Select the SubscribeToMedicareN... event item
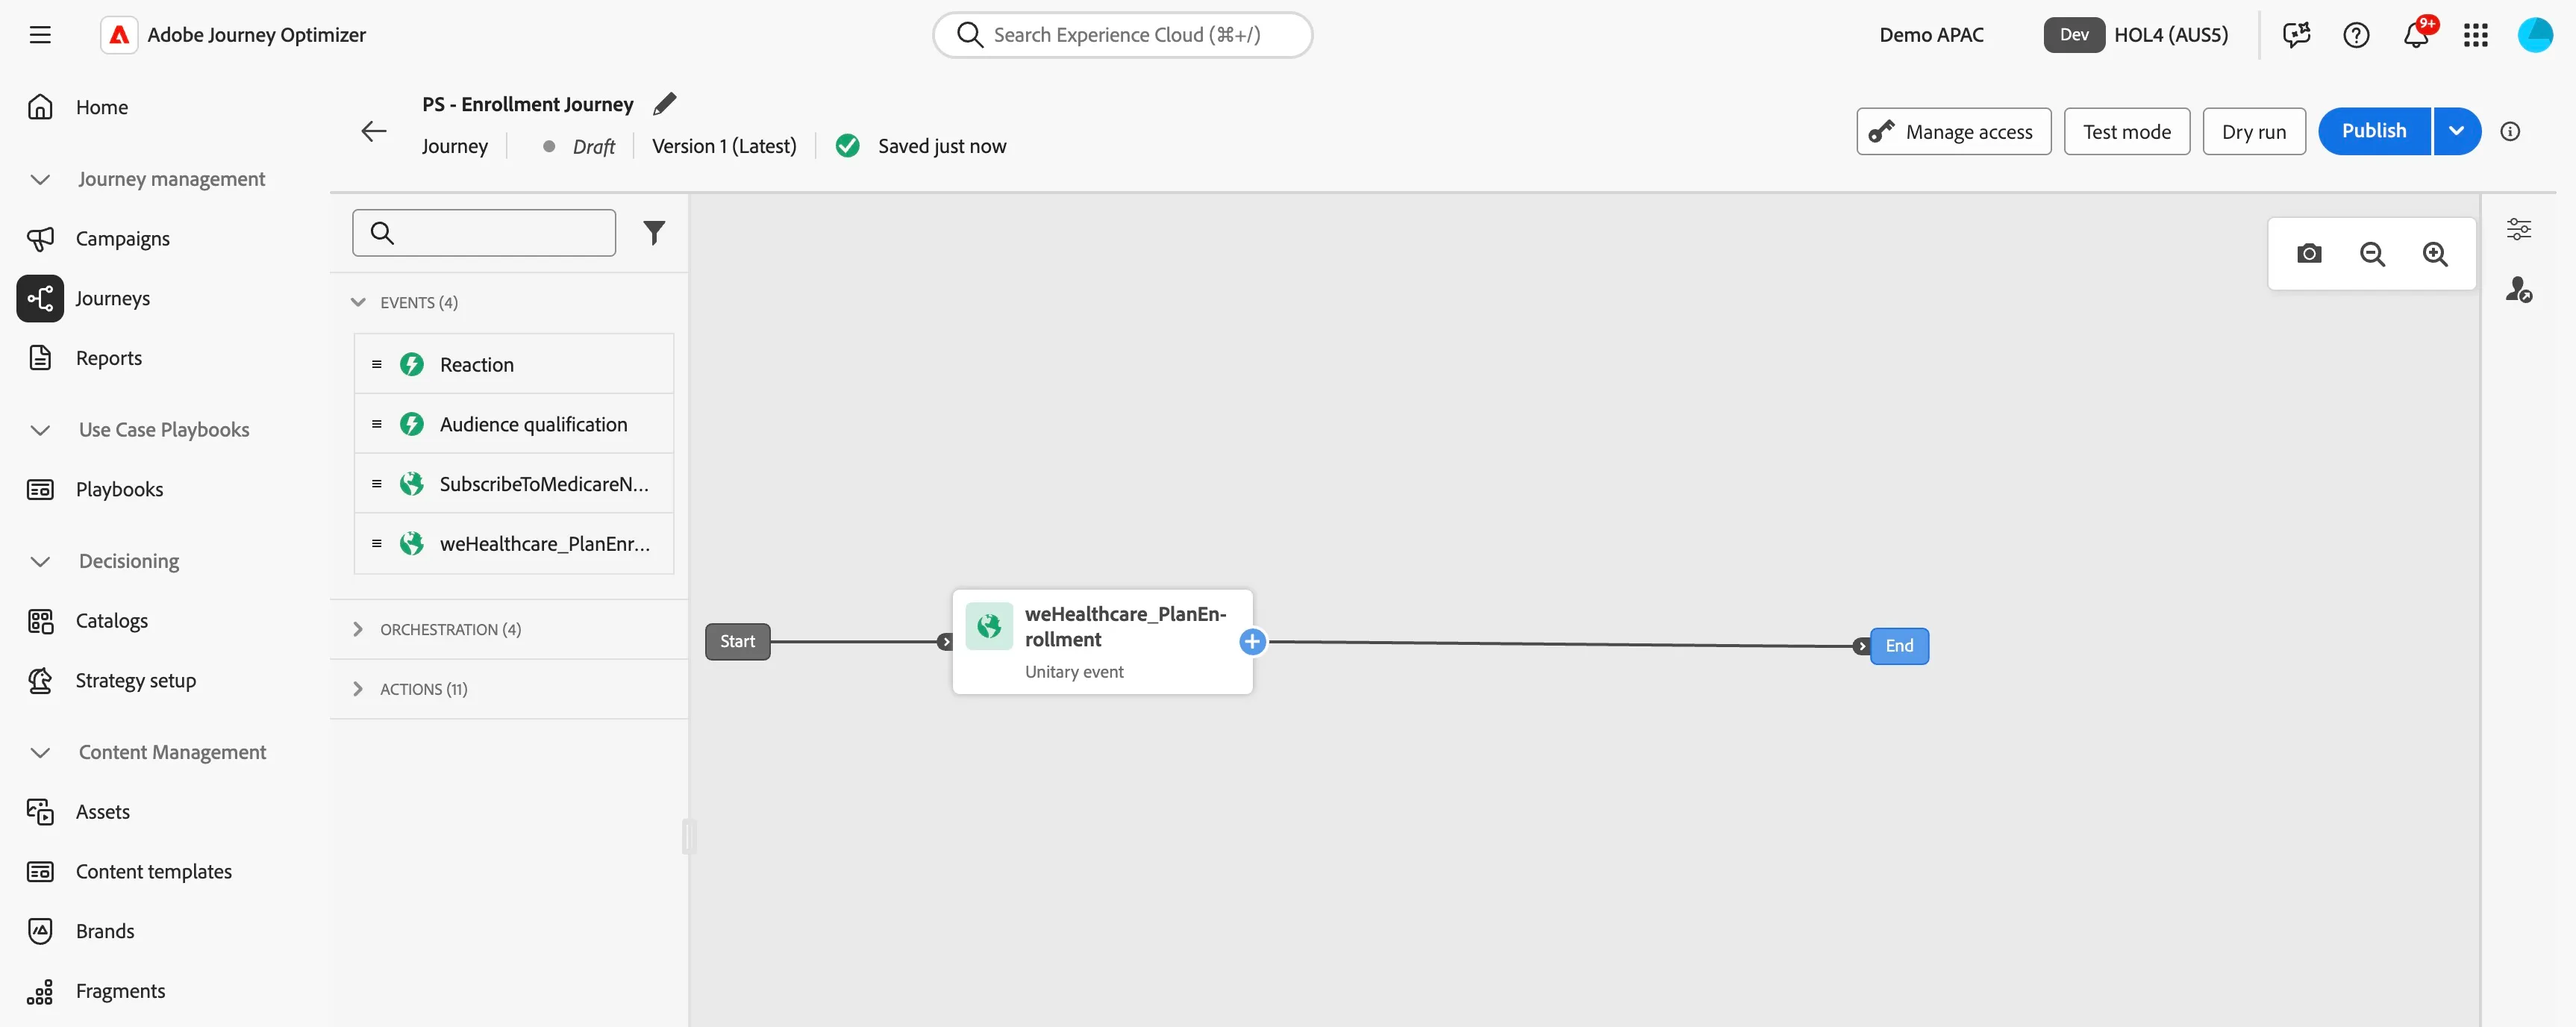The height and width of the screenshot is (1027, 2576). (513, 484)
